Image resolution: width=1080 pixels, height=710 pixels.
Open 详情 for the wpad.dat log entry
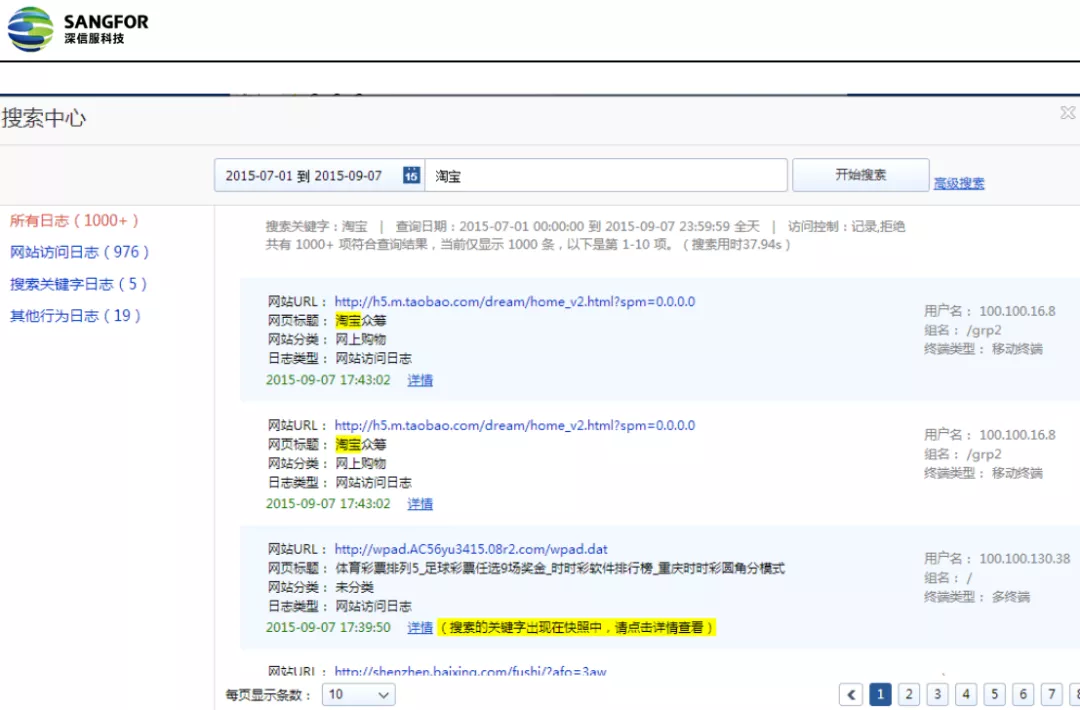pos(420,628)
